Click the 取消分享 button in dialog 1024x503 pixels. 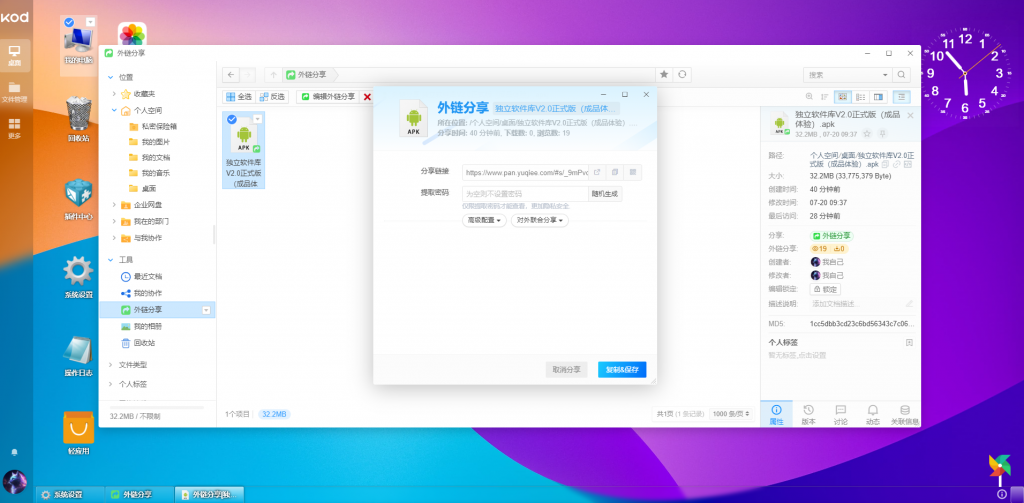(566, 370)
